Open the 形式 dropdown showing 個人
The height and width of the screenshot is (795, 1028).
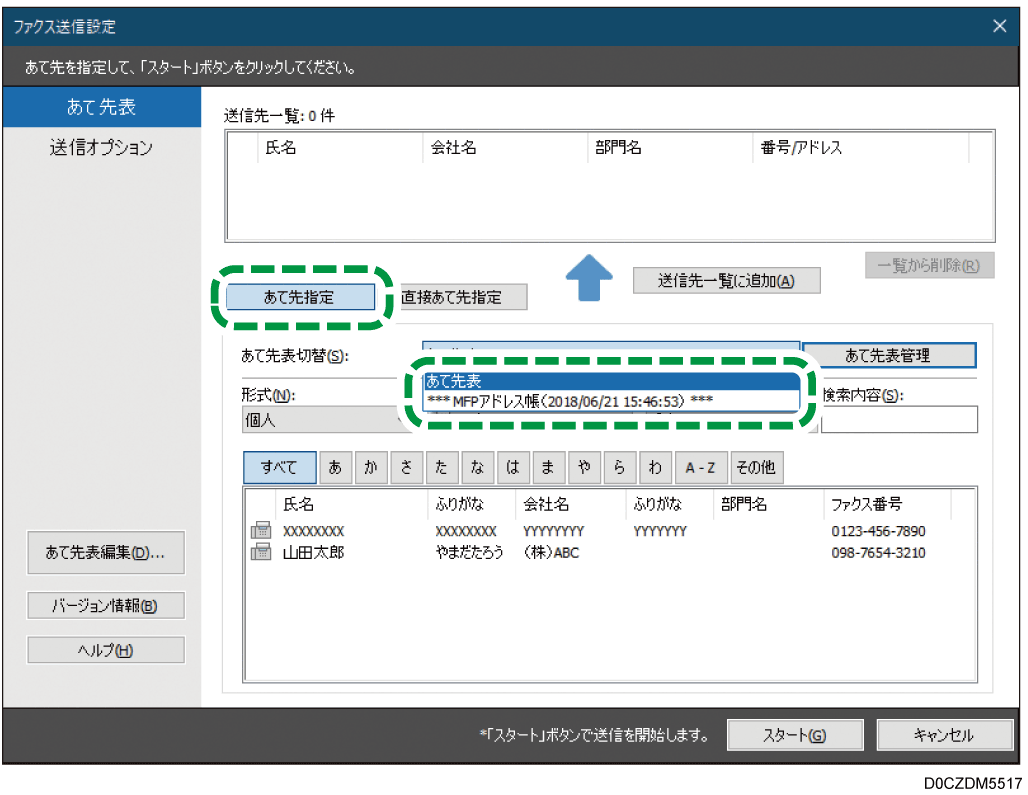[320, 421]
